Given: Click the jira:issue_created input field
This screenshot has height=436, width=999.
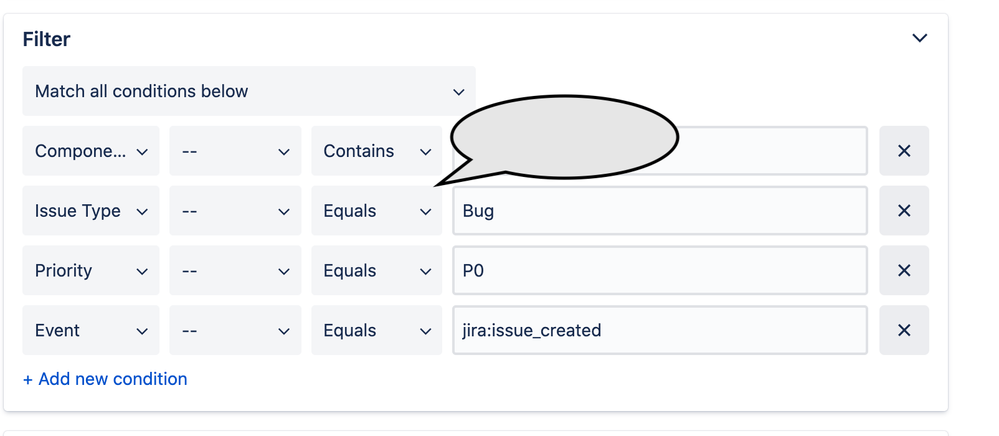Looking at the screenshot, I should coord(660,330).
